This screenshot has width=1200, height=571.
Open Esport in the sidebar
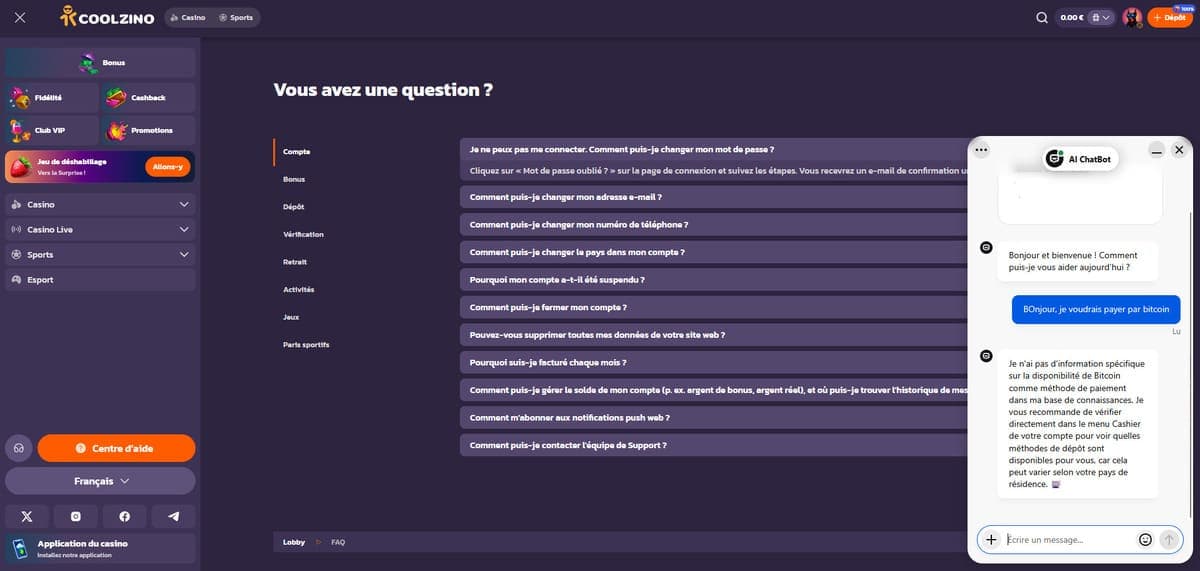[100, 279]
